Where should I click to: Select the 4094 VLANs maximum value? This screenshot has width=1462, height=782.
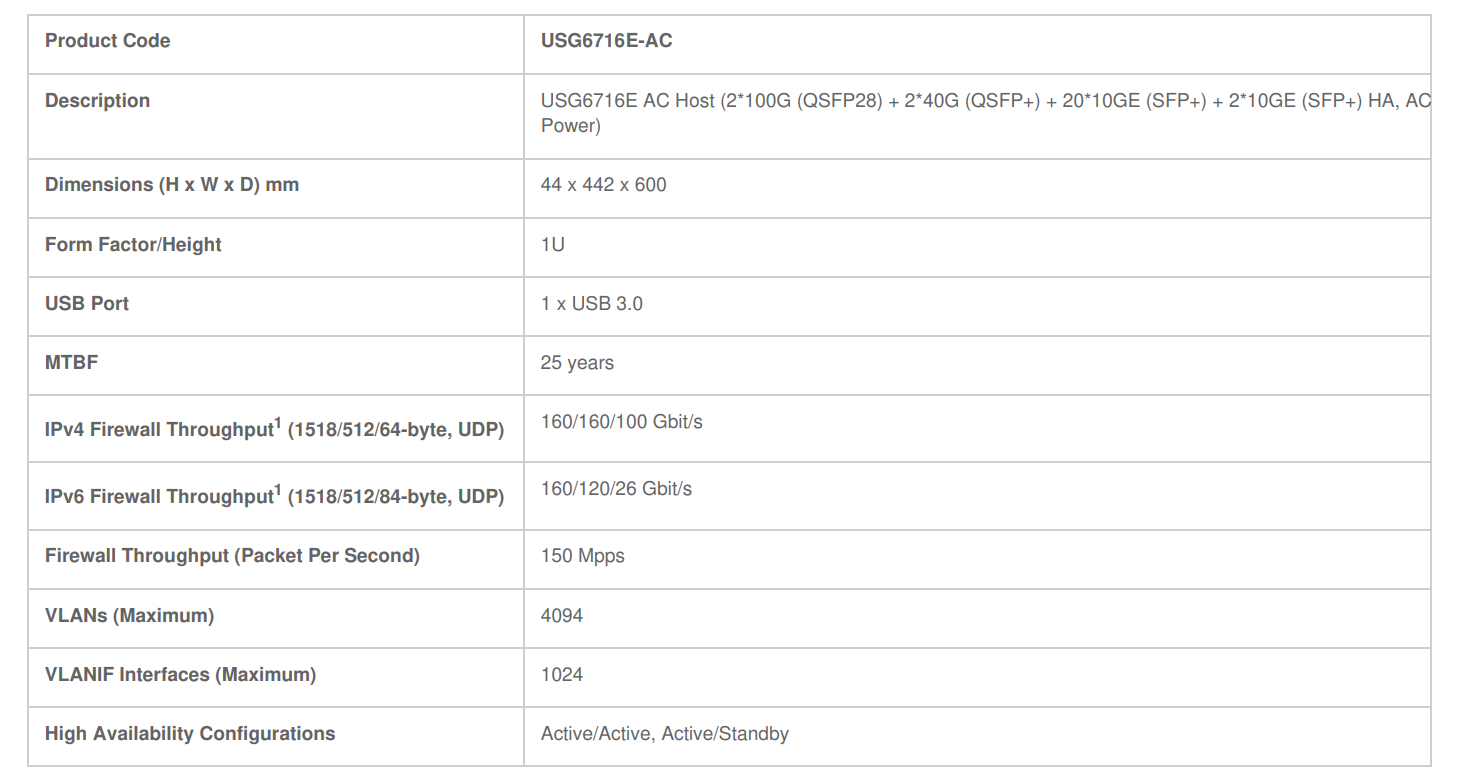[x=562, y=616]
